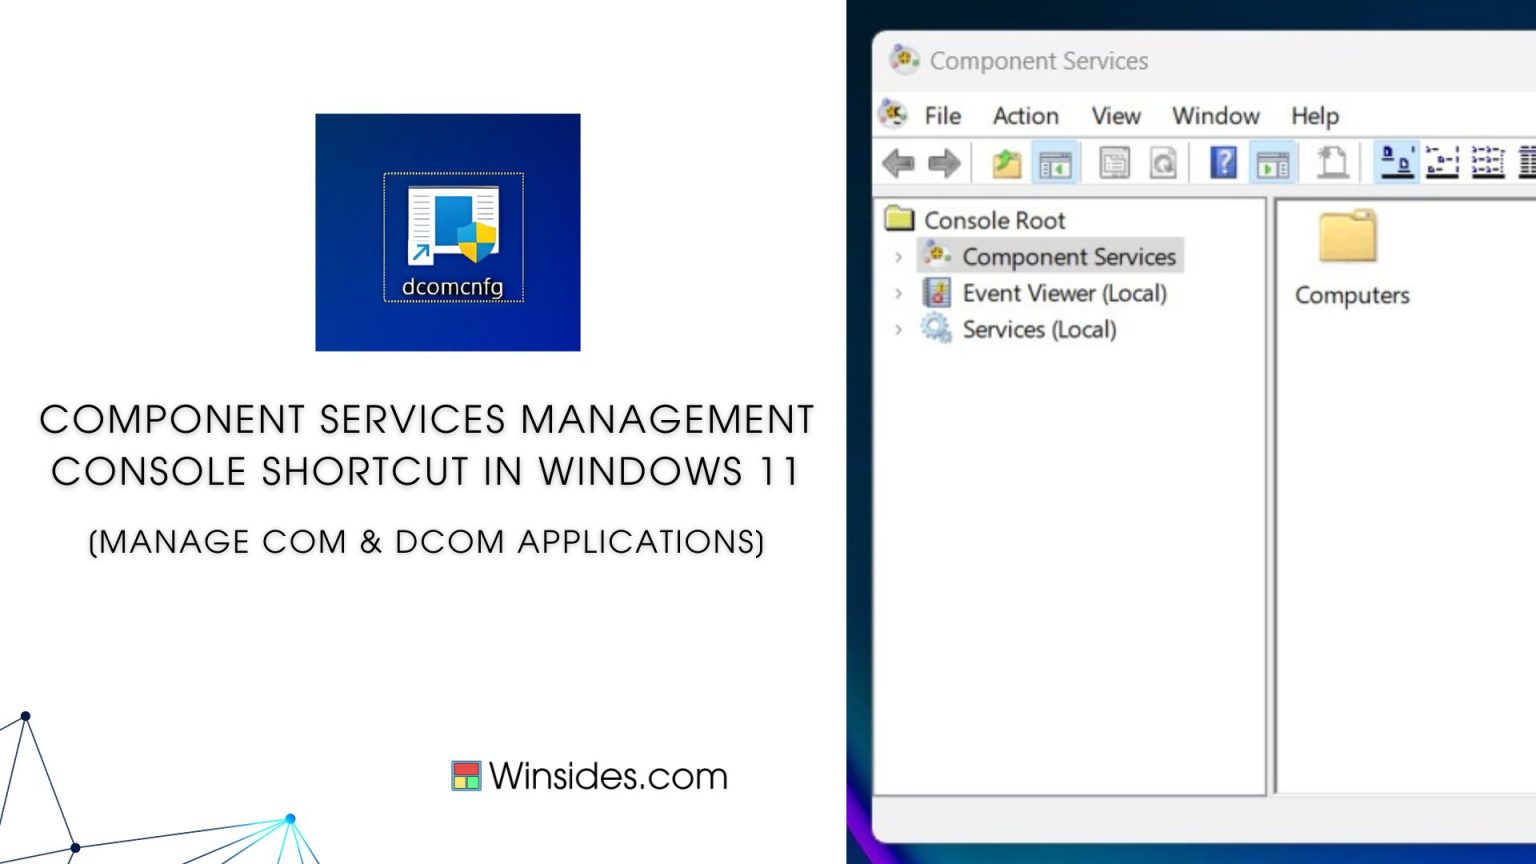Screen dimensions: 1536x864
Task: Open the File menu
Action: tap(940, 116)
